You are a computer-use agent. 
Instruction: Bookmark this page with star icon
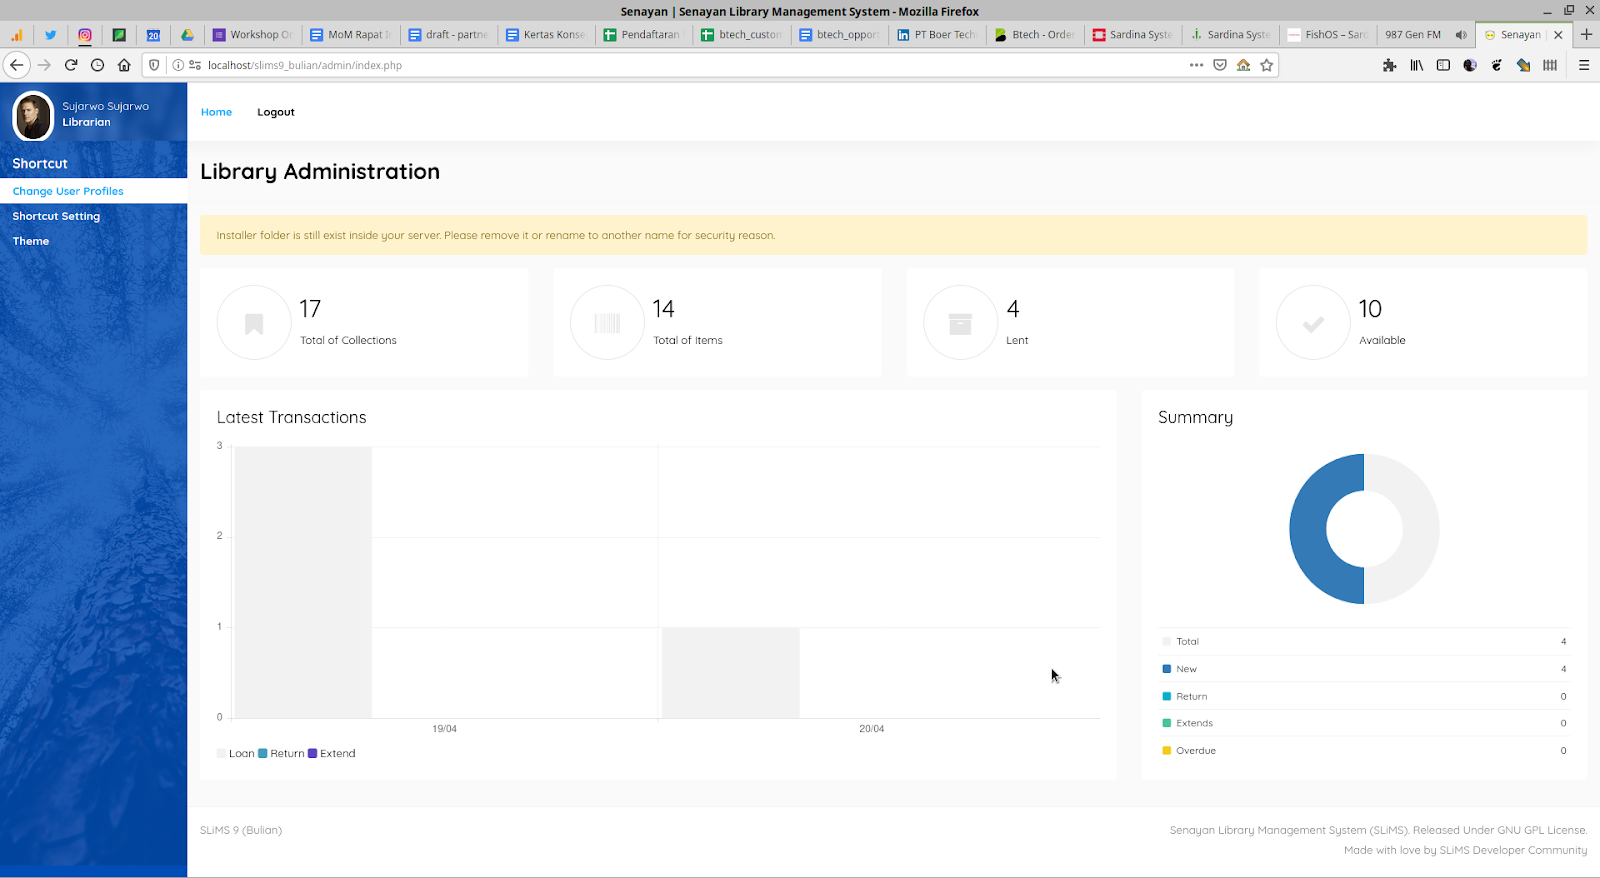(x=1267, y=65)
